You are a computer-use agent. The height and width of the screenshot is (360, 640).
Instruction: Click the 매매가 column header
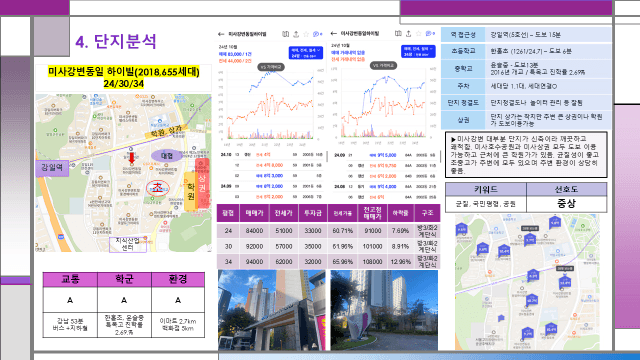254,213
